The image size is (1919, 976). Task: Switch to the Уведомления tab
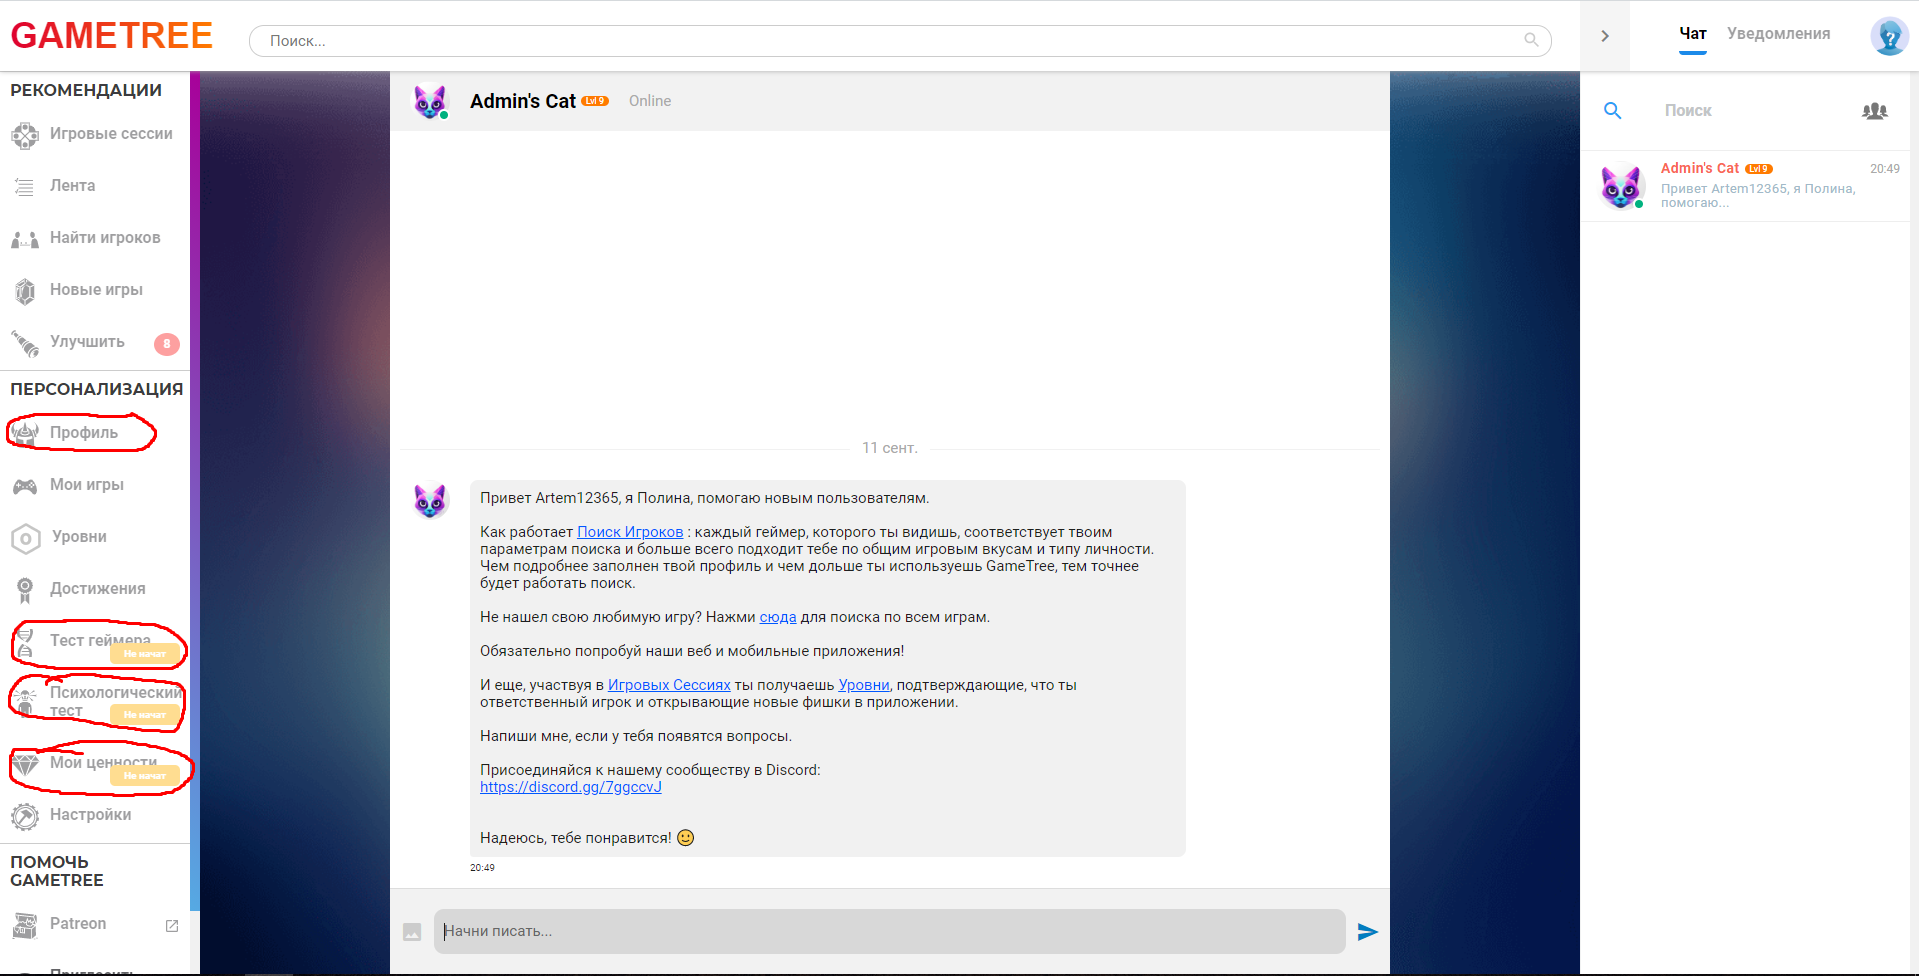[x=1778, y=34]
